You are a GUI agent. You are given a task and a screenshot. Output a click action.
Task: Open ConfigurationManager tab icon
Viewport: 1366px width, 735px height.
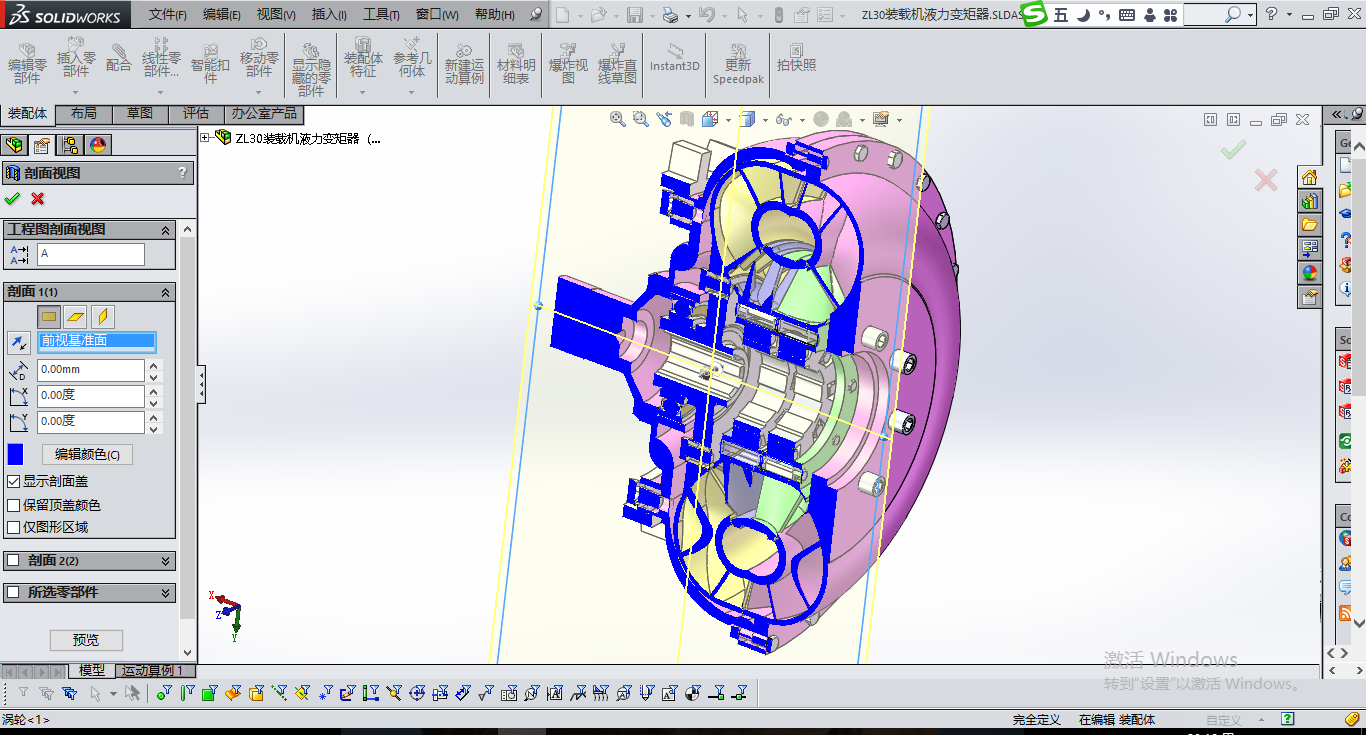click(x=70, y=145)
